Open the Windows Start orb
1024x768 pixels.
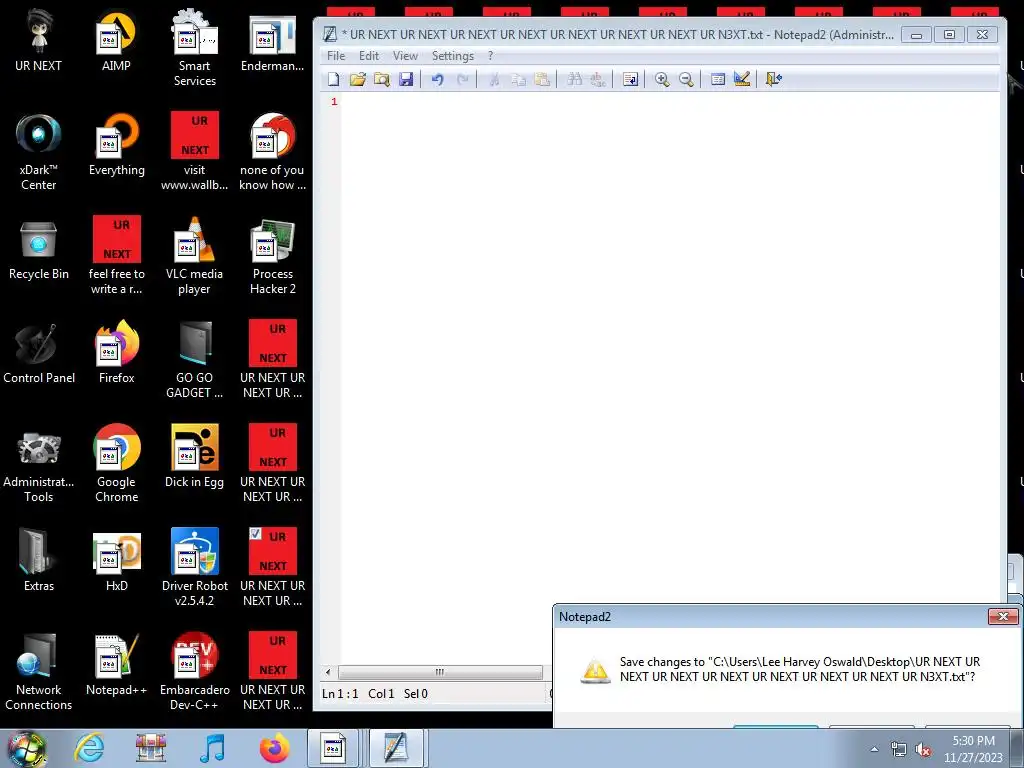[x=27, y=748]
